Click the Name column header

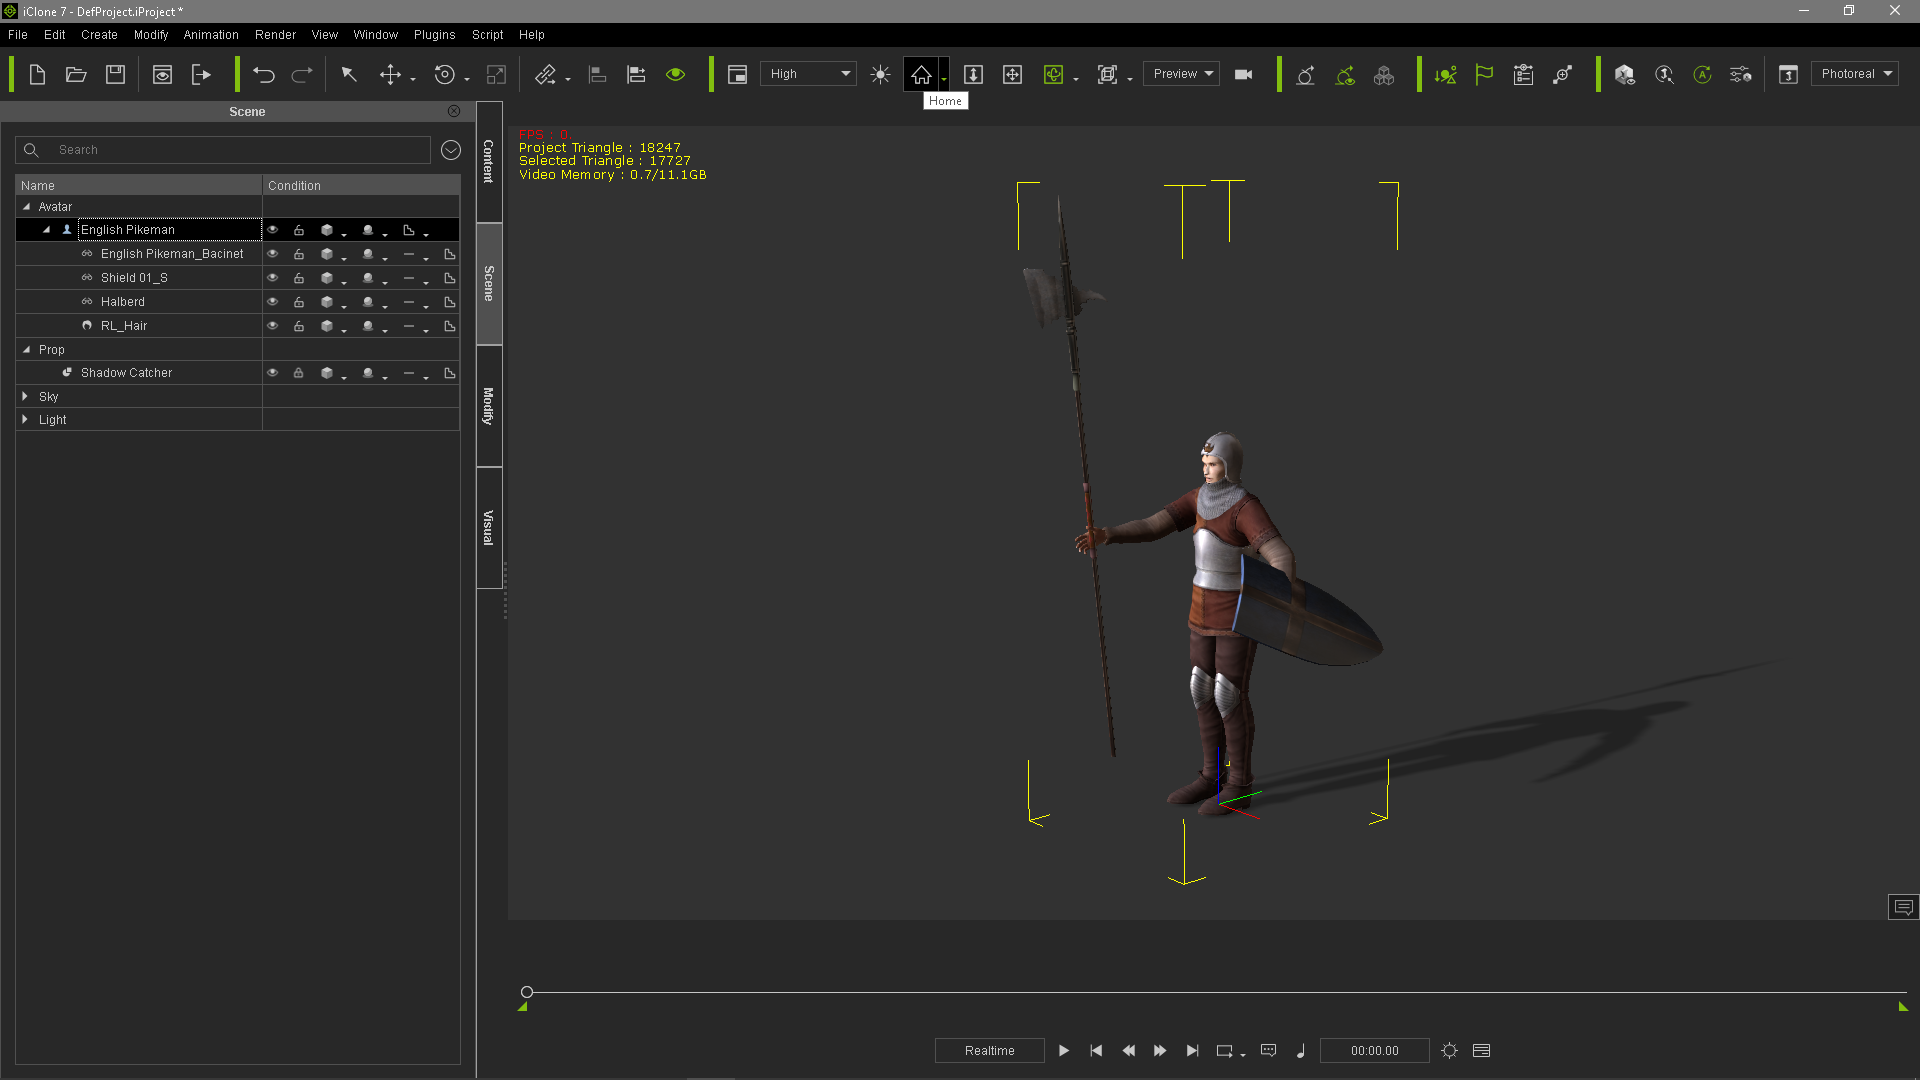[138, 186]
